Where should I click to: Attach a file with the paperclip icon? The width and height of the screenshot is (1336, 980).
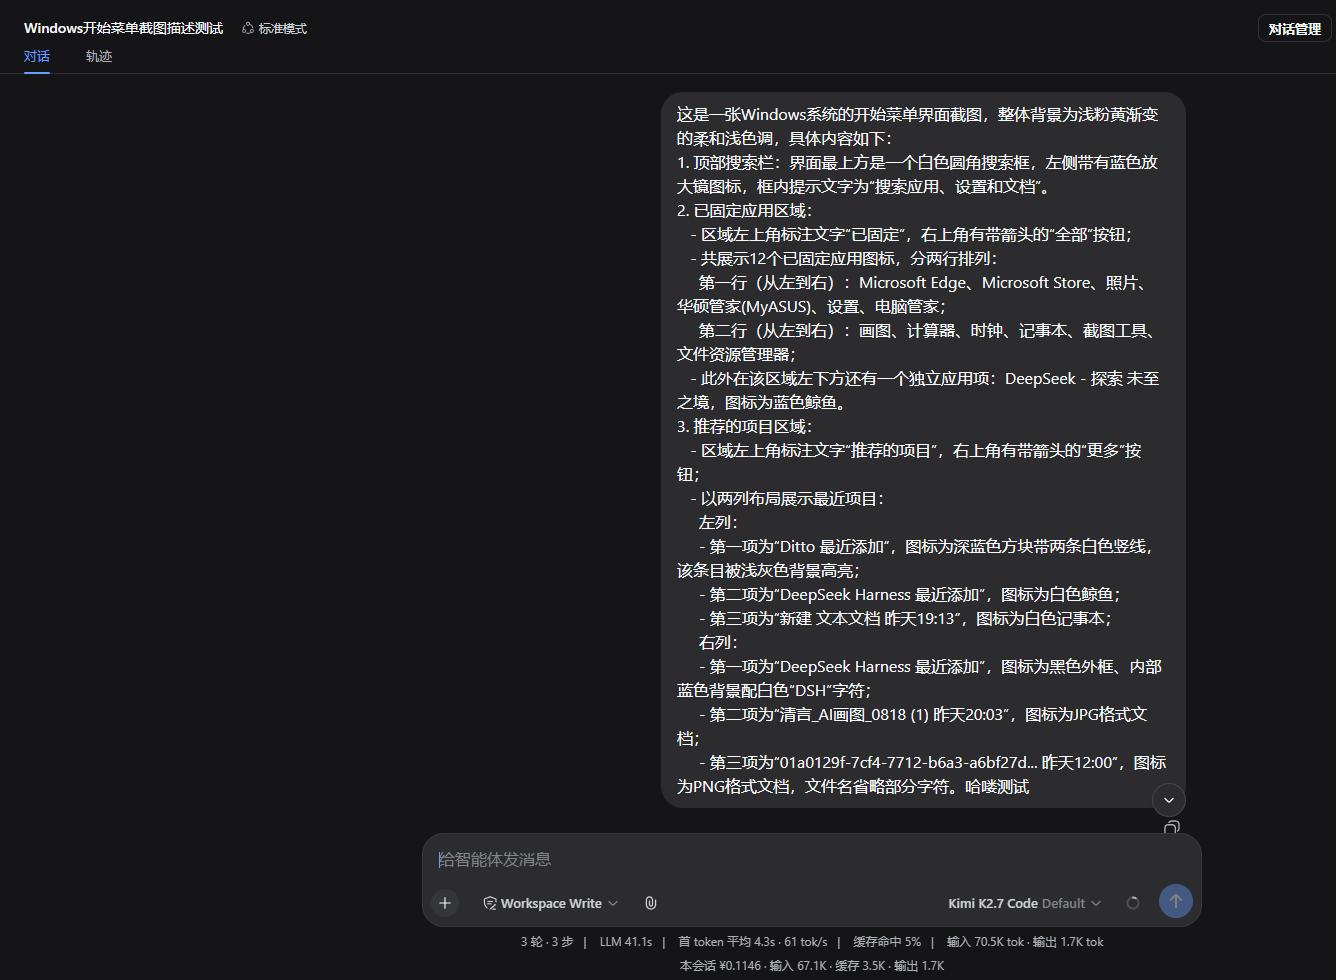650,903
